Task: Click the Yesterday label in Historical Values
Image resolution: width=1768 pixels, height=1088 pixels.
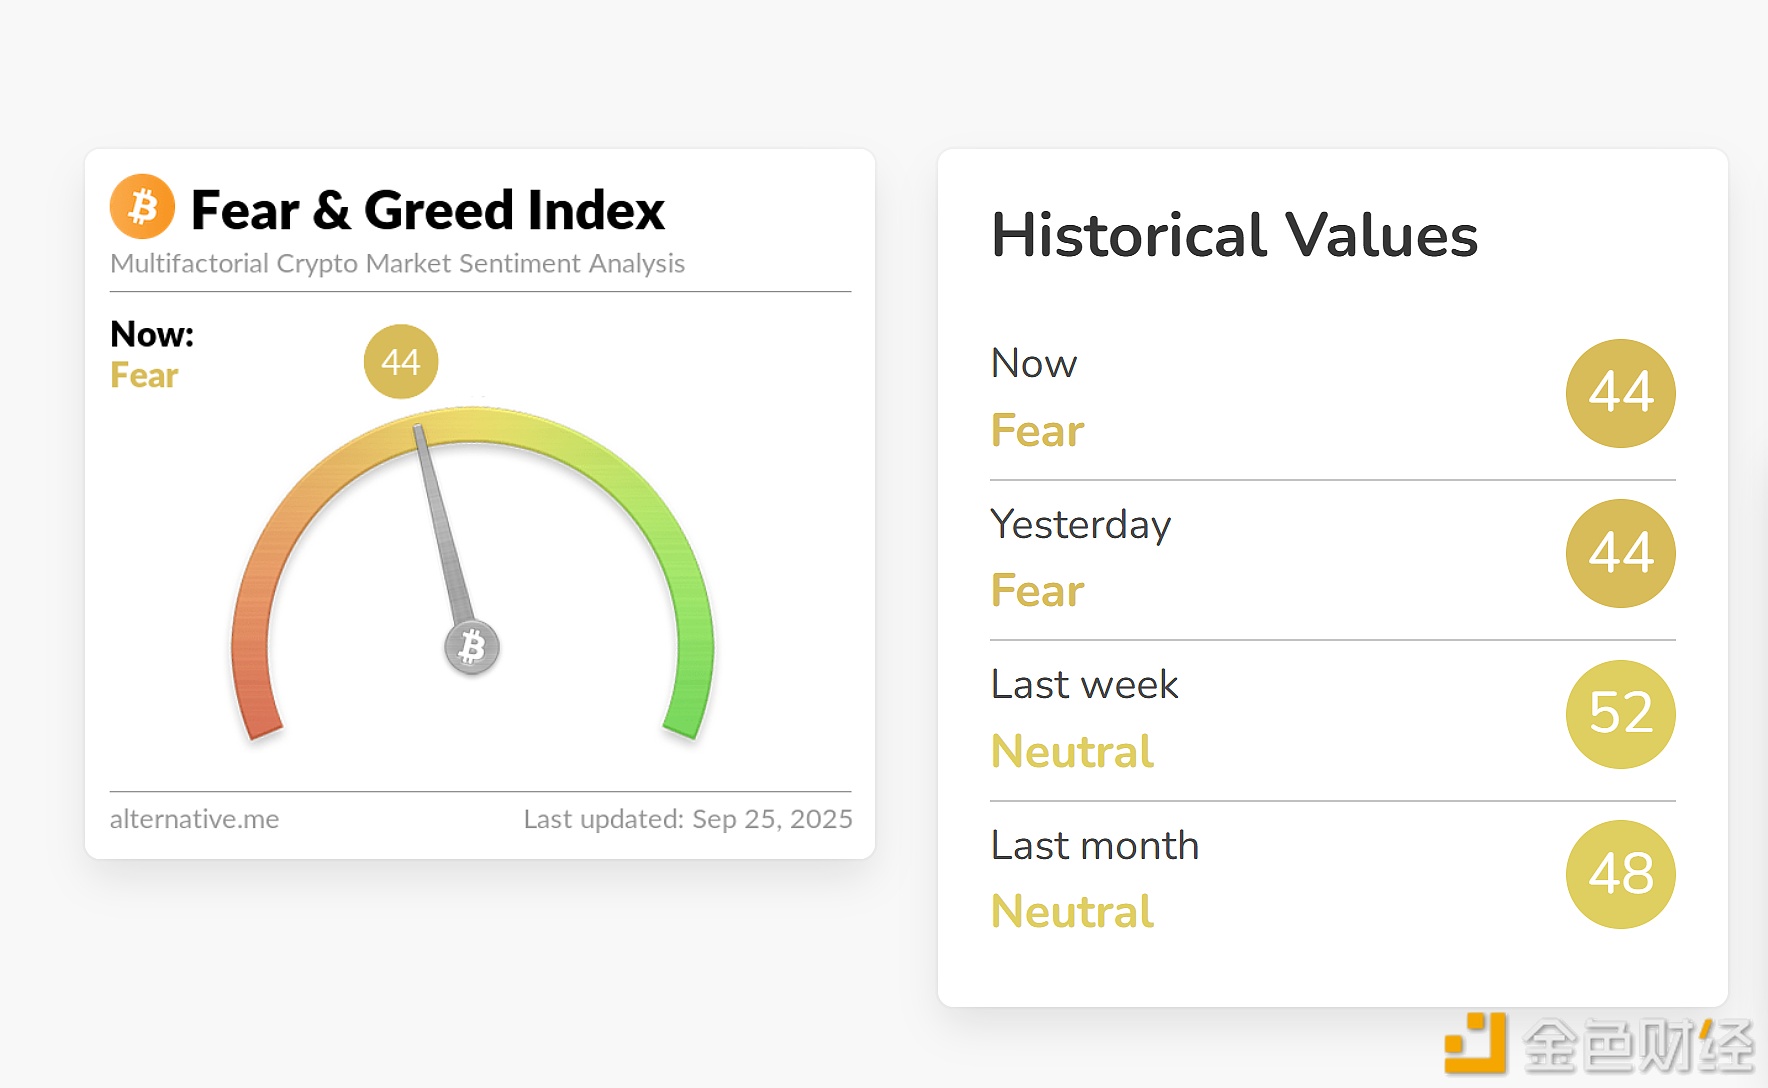Action: (1080, 524)
